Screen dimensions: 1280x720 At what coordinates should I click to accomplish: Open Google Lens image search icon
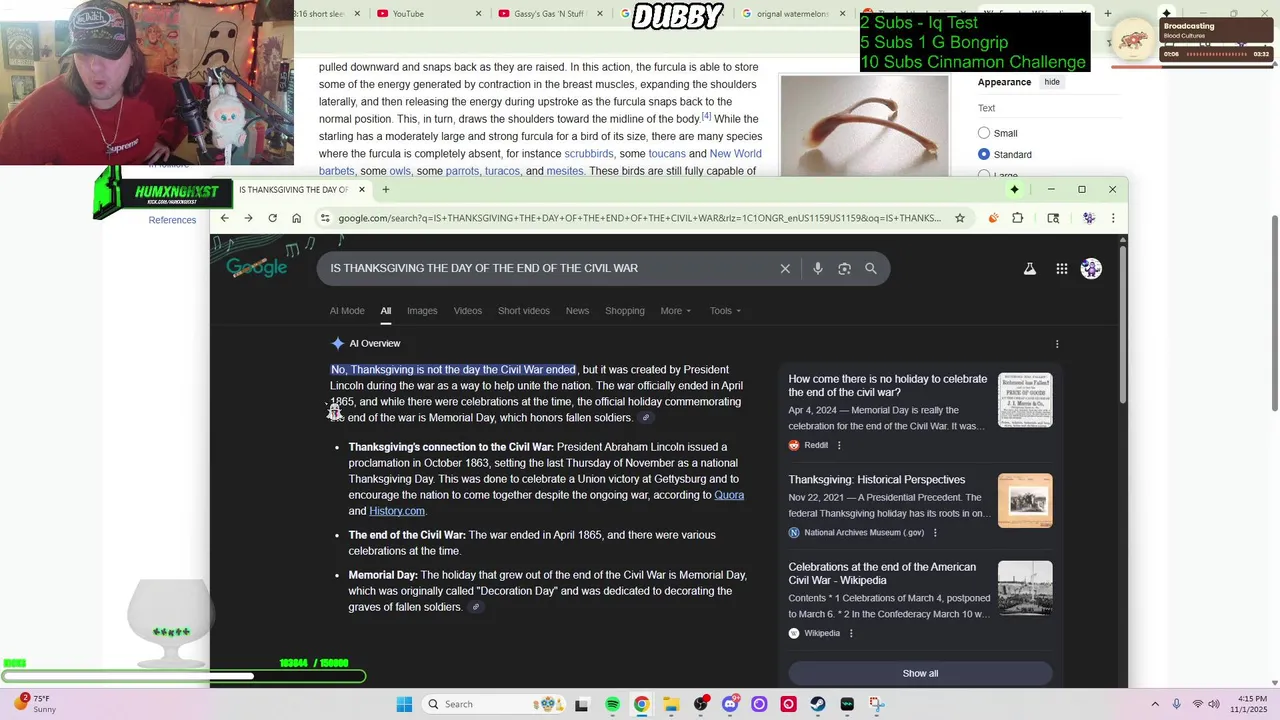click(x=844, y=268)
